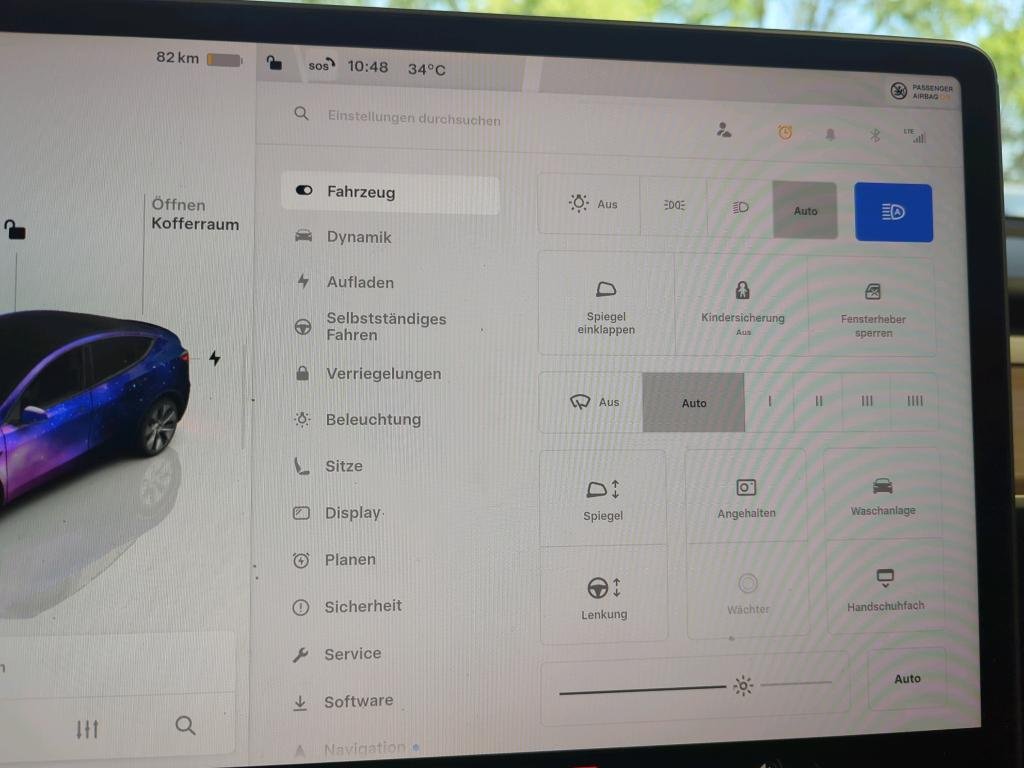Open Lenkung steering wheel adjustment
The image size is (1024, 768).
click(604, 596)
